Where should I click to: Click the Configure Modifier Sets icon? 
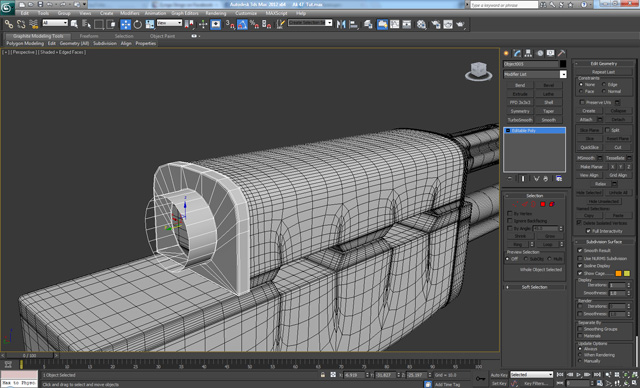[559, 179]
